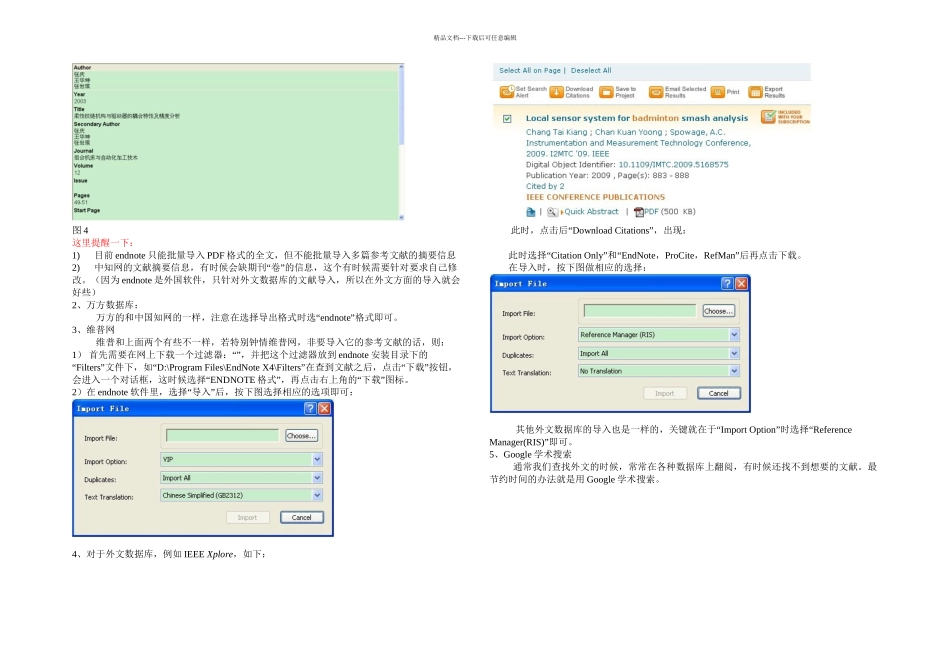Click the orange Print icon
Screen dimensions: 950x672
[717, 92]
